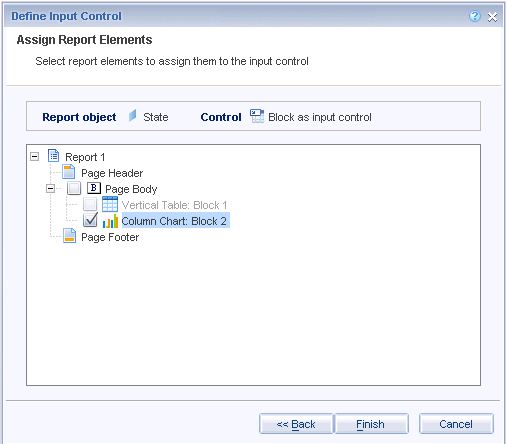The height and width of the screenshot is (444, 507).
Task: Click the State report object icon
Action: 133,116
